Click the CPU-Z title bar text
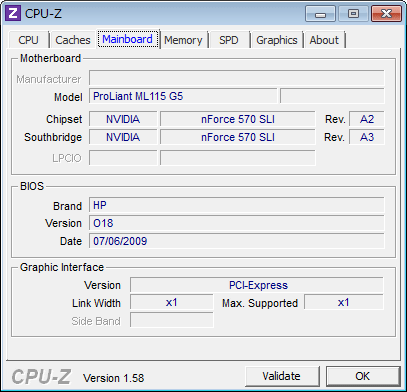The width and height of the screenshot is (407, 392). tap(43, 14)
